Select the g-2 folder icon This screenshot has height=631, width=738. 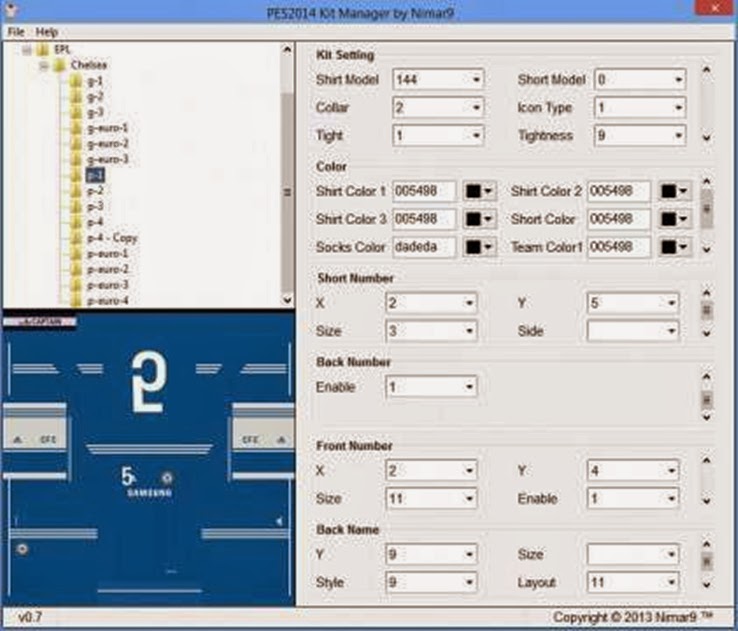coord(76,97)
